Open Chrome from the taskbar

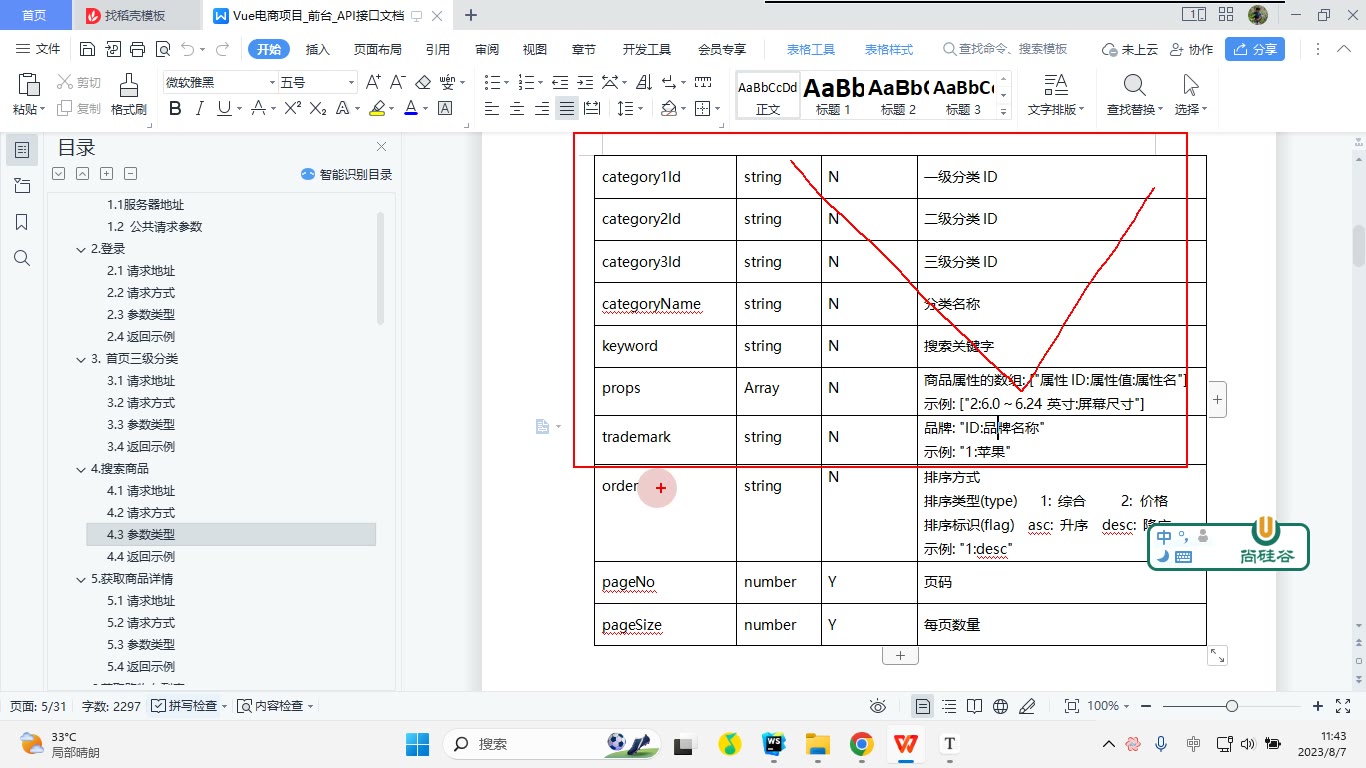(862, 744)
